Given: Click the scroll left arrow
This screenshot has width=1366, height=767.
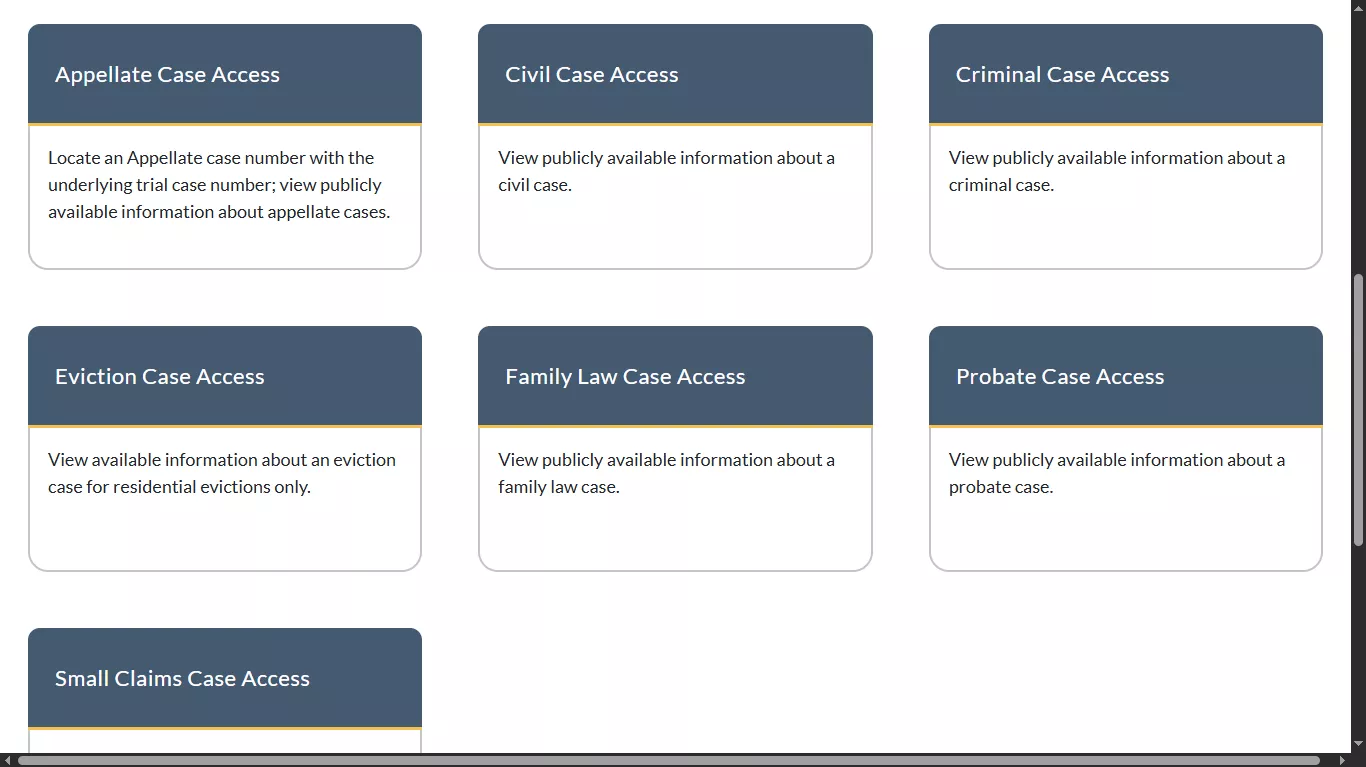Looking at the screenshot, I should (7, 759).
